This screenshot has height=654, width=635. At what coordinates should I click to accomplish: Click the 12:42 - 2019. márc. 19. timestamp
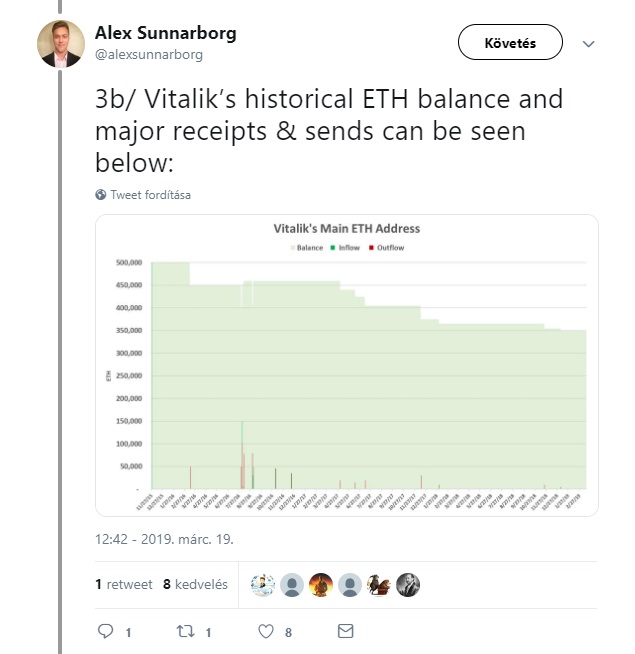tap(164, 539)
